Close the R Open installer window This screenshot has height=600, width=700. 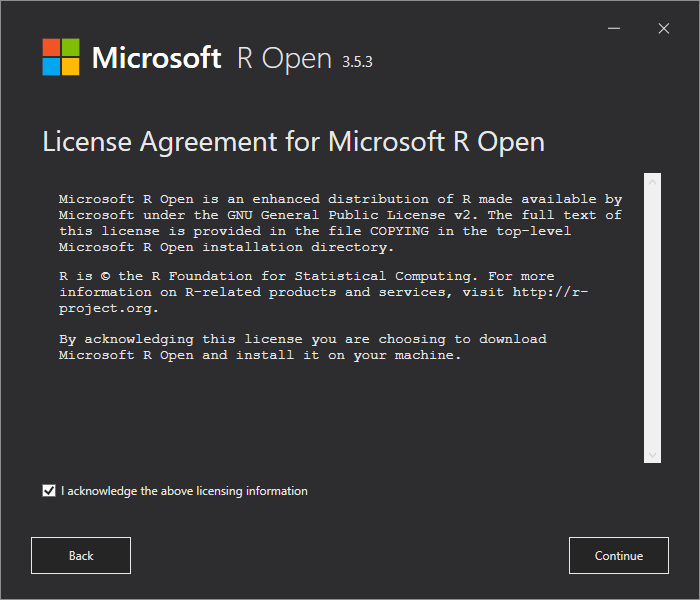[663, 29]
